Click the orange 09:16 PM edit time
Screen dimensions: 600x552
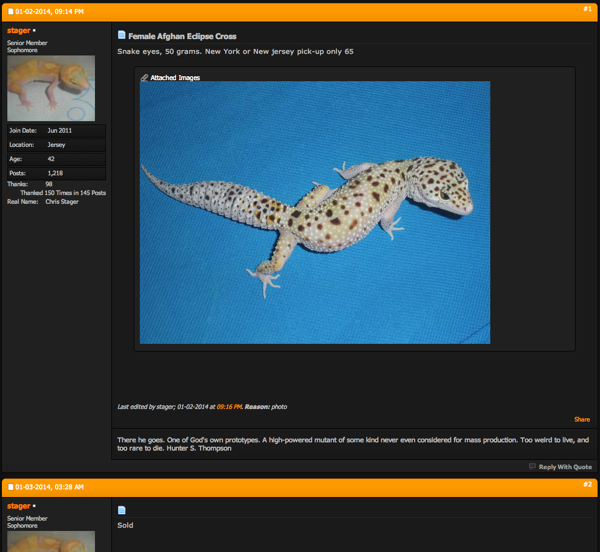point(229,407)
